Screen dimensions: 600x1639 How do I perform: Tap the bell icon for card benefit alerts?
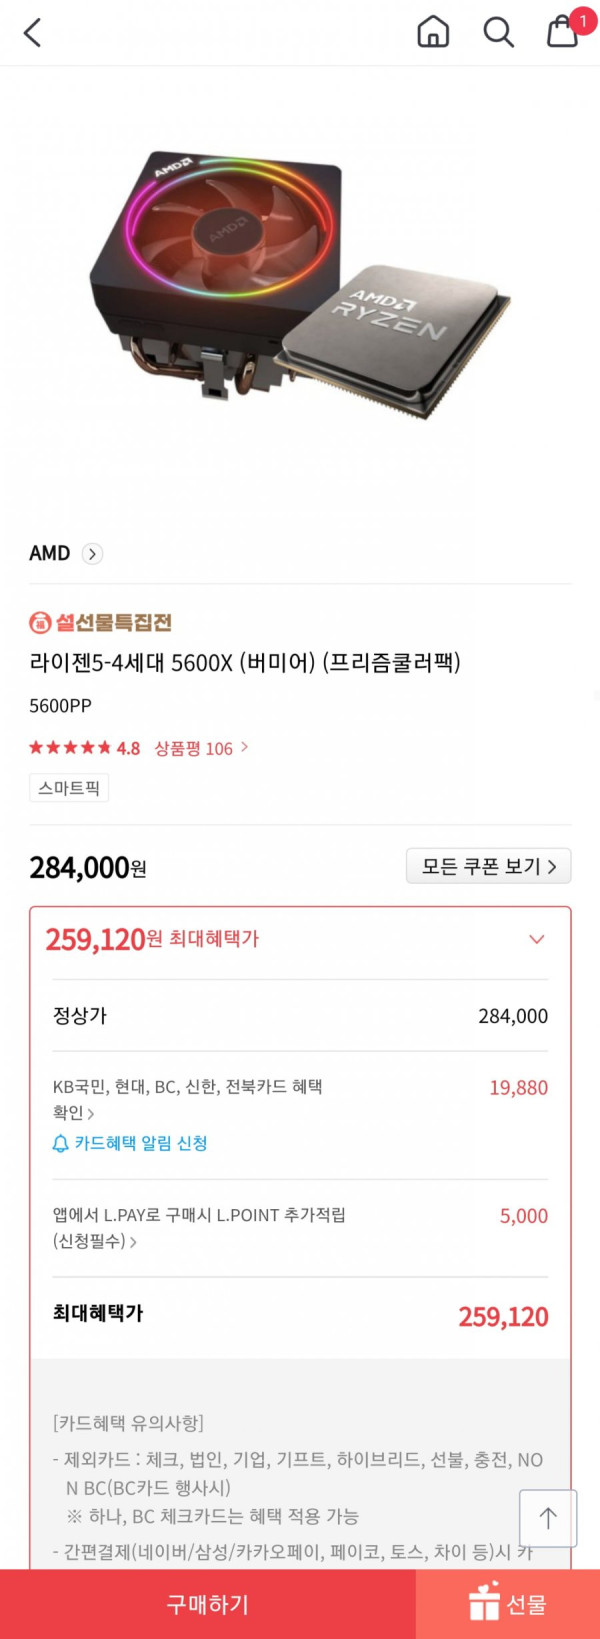pyautogui.click(x=61, y=1143)
